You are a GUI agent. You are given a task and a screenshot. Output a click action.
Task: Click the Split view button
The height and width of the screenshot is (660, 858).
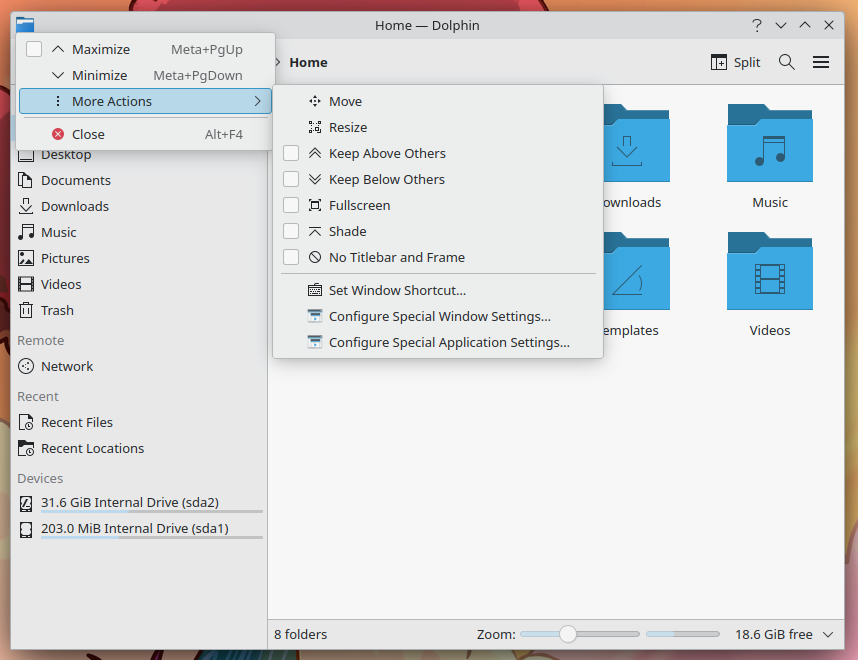coord(735,62)
